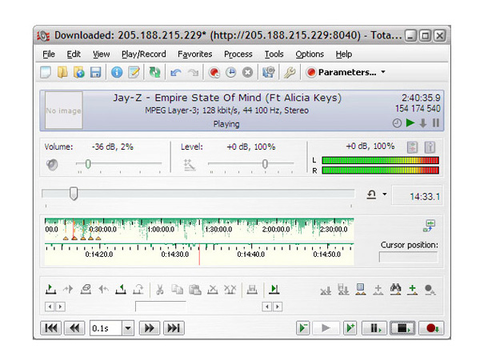Click the Volume slider handle
The width and height of the screenshot is (480, 361).
(x=88, y=164)
